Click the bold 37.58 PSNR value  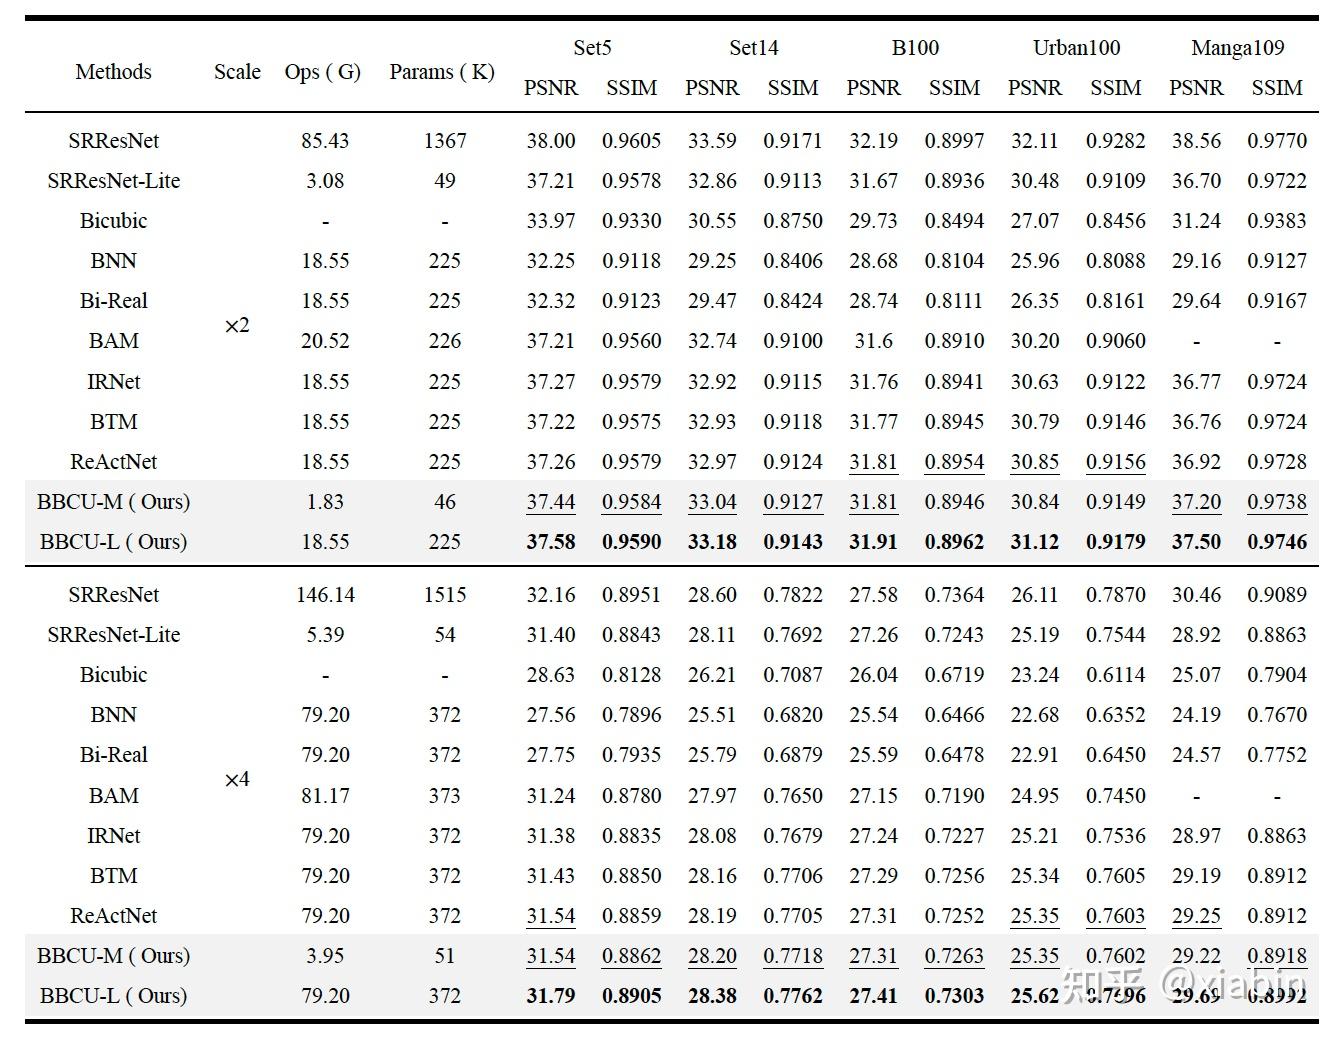click(x=551, y=542)
